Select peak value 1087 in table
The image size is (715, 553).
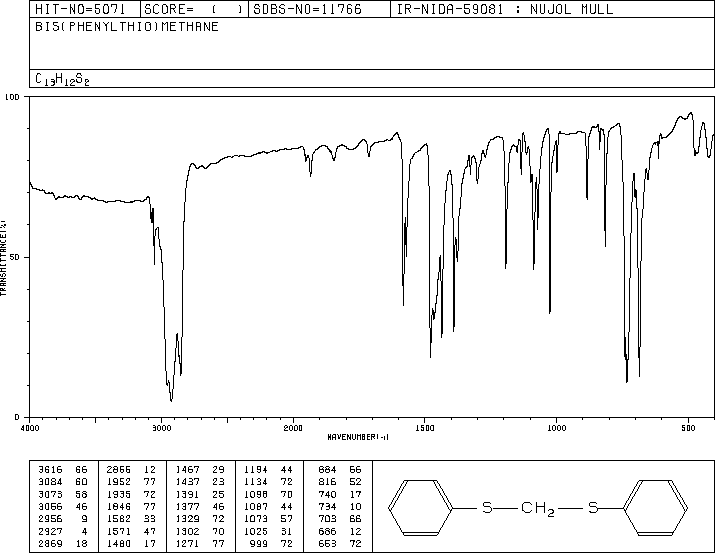[256, 506]
